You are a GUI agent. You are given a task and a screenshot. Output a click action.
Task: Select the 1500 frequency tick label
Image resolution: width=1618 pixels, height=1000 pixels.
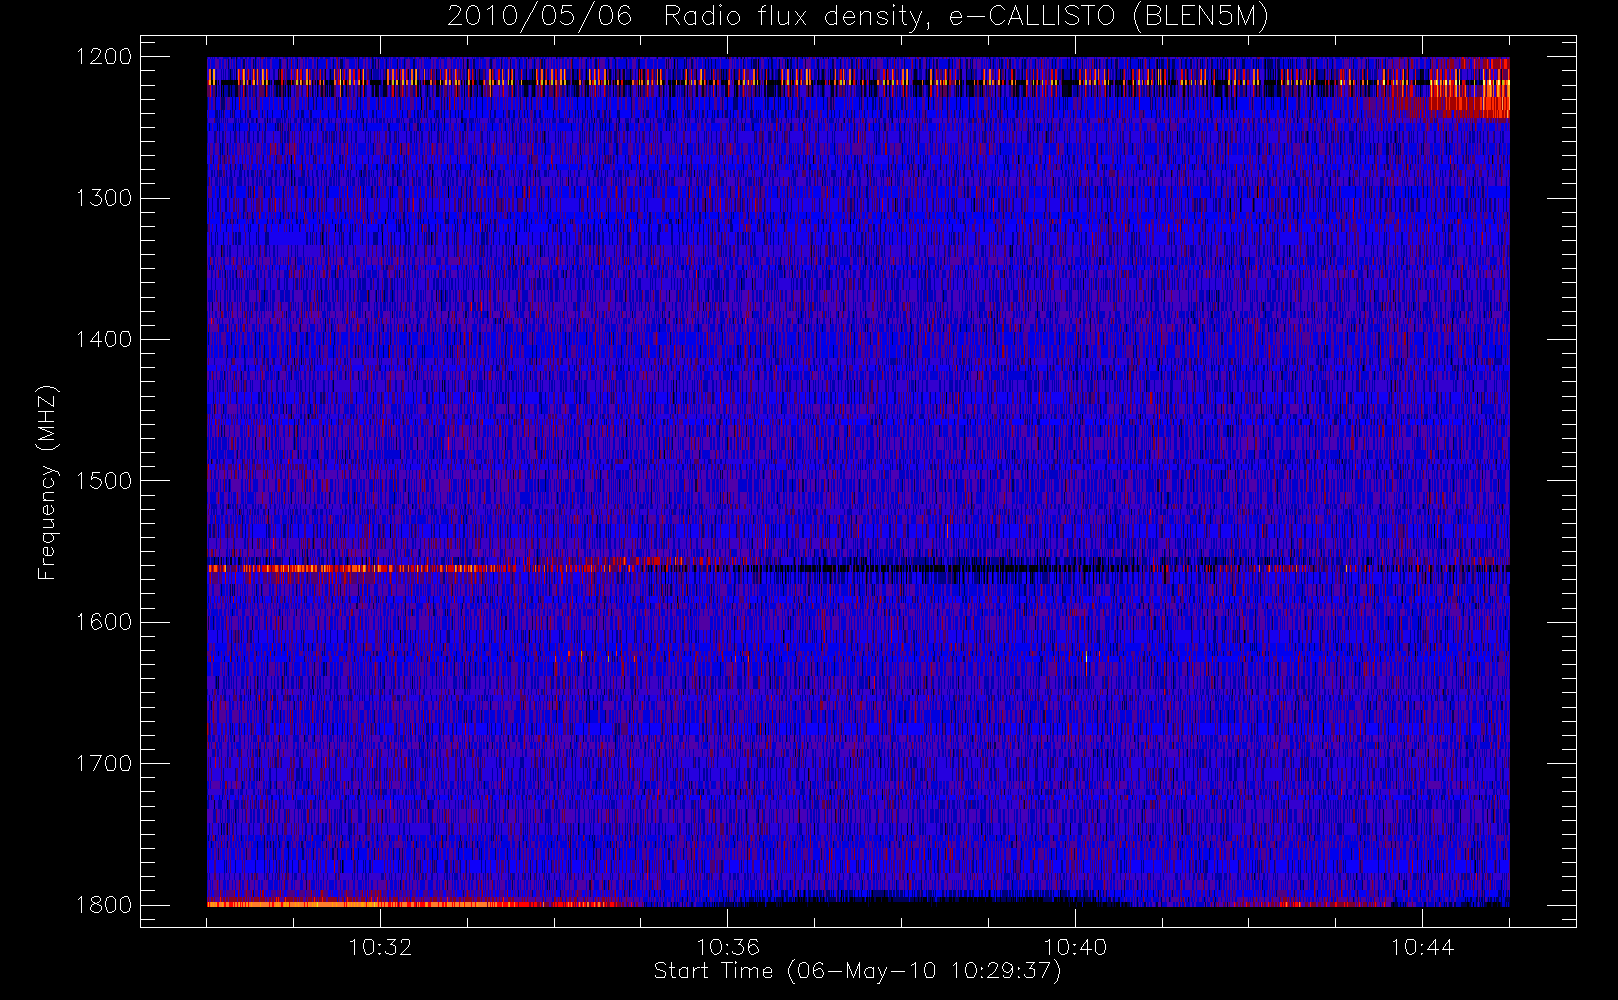pyautogui.click(x=105, y=481)
